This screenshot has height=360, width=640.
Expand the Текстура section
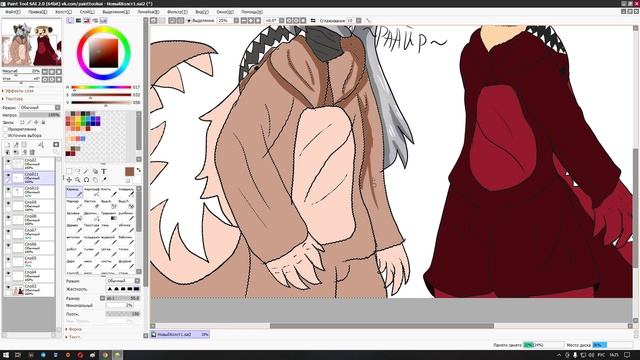tap(13, 99)
